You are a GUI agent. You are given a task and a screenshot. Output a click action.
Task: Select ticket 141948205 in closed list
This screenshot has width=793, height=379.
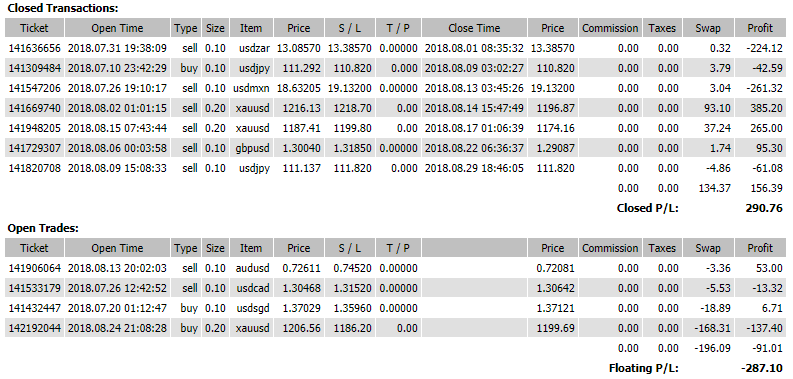34,128
